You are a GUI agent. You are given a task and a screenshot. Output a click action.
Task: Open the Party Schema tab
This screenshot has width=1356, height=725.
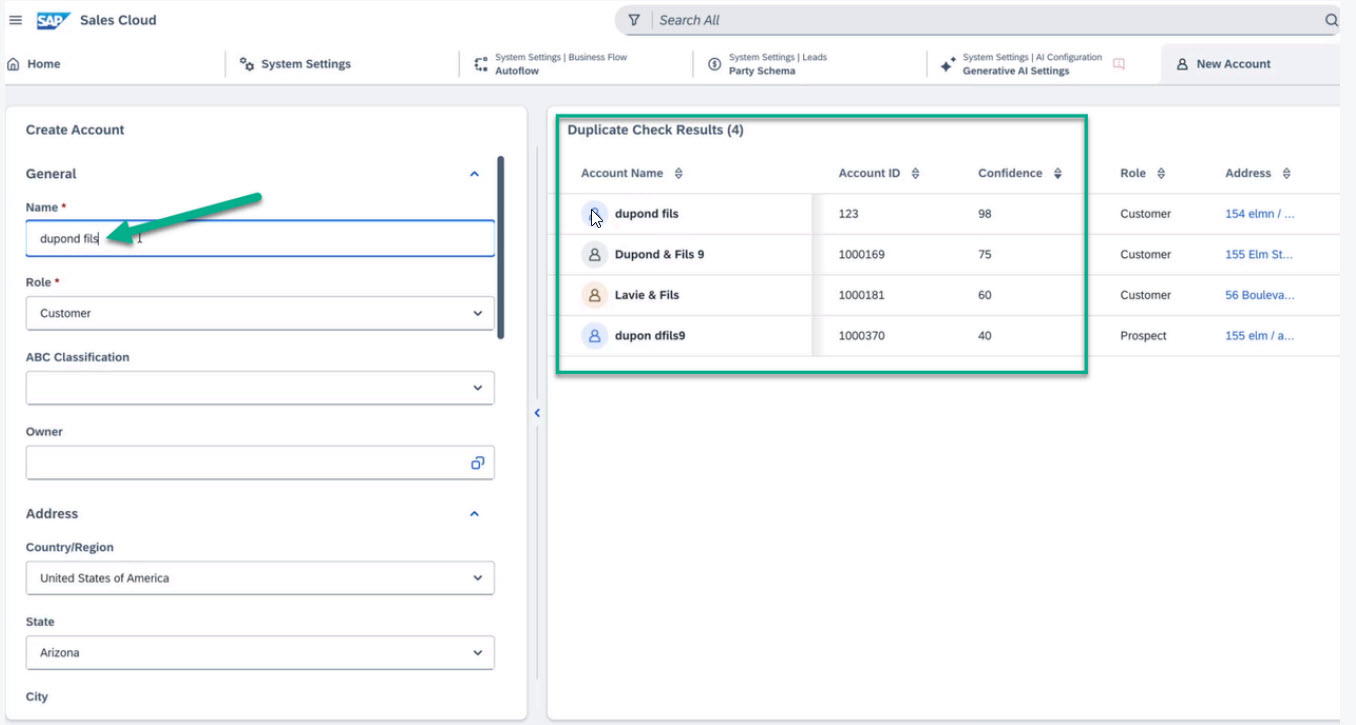tap(768, 64)
